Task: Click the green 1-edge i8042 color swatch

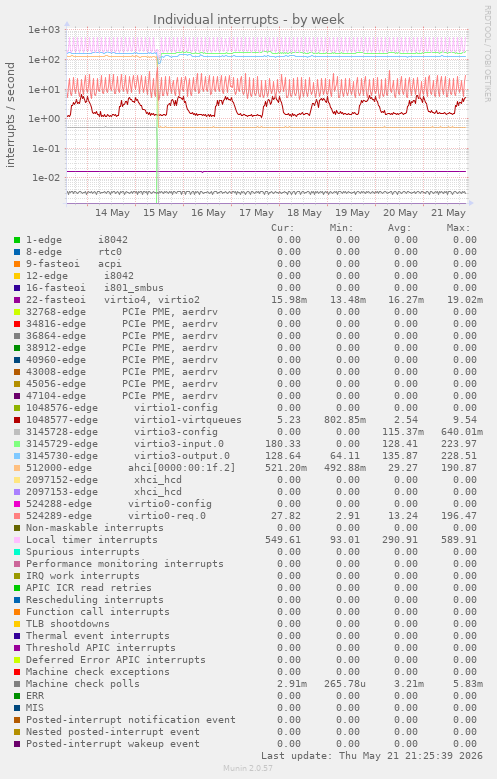Action: [17, 240]
